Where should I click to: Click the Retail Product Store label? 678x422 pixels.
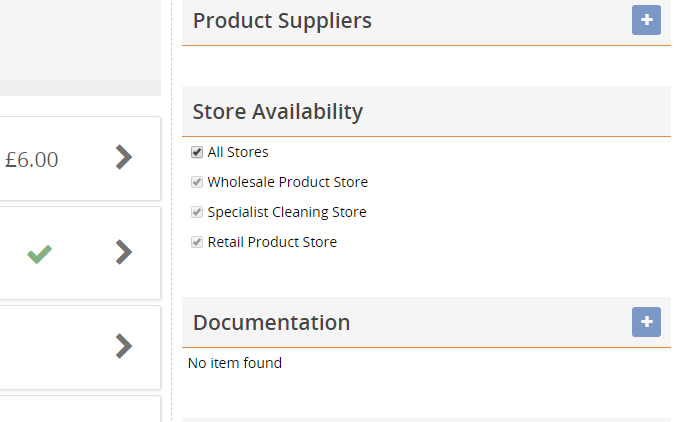272,243
